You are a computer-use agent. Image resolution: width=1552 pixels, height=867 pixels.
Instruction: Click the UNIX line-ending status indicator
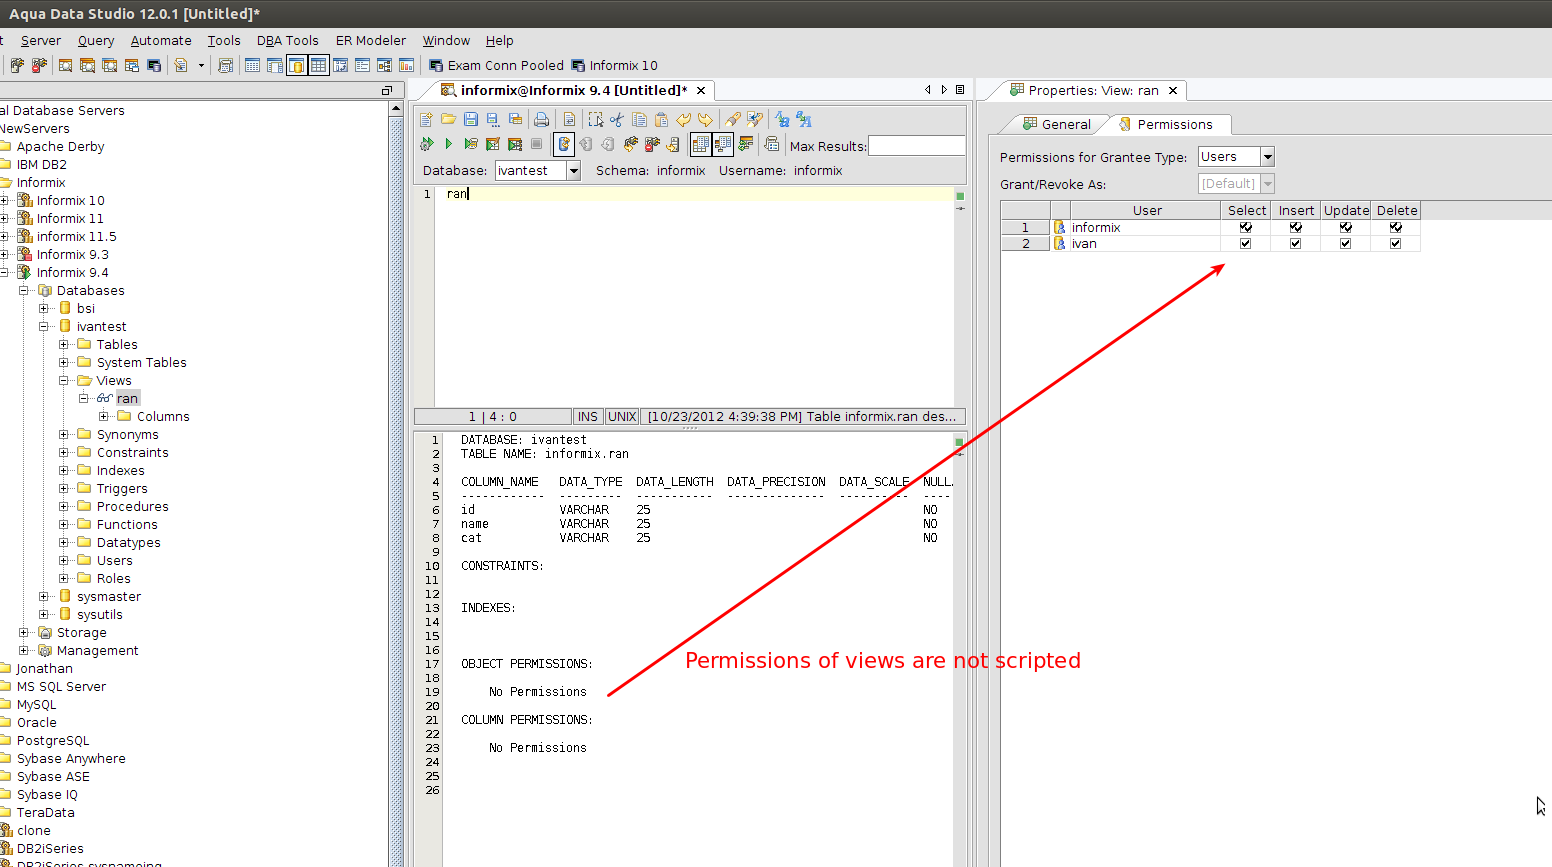(622, 416)
